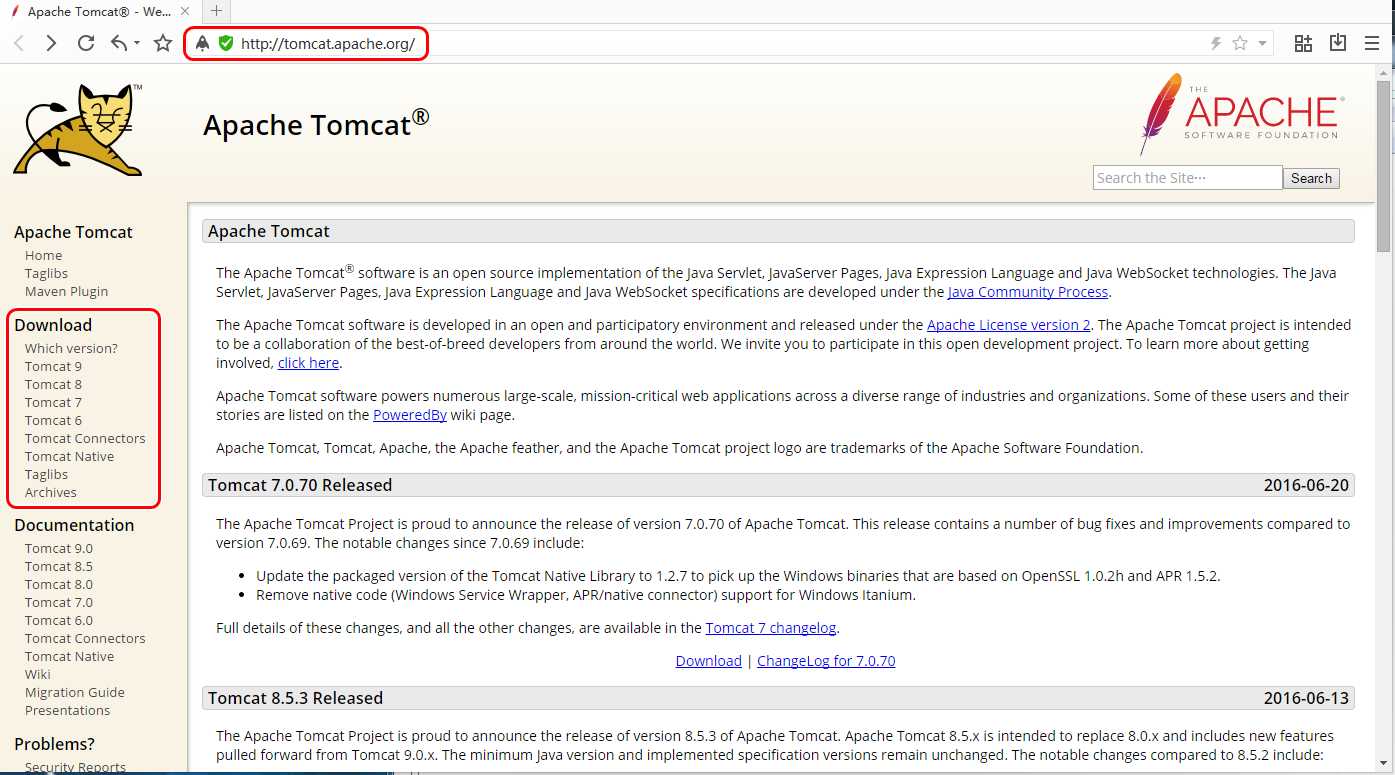Open Tomcat 8.5 documentation link
The height and width of the screenshot is (775, 1395).
point(58,566)
